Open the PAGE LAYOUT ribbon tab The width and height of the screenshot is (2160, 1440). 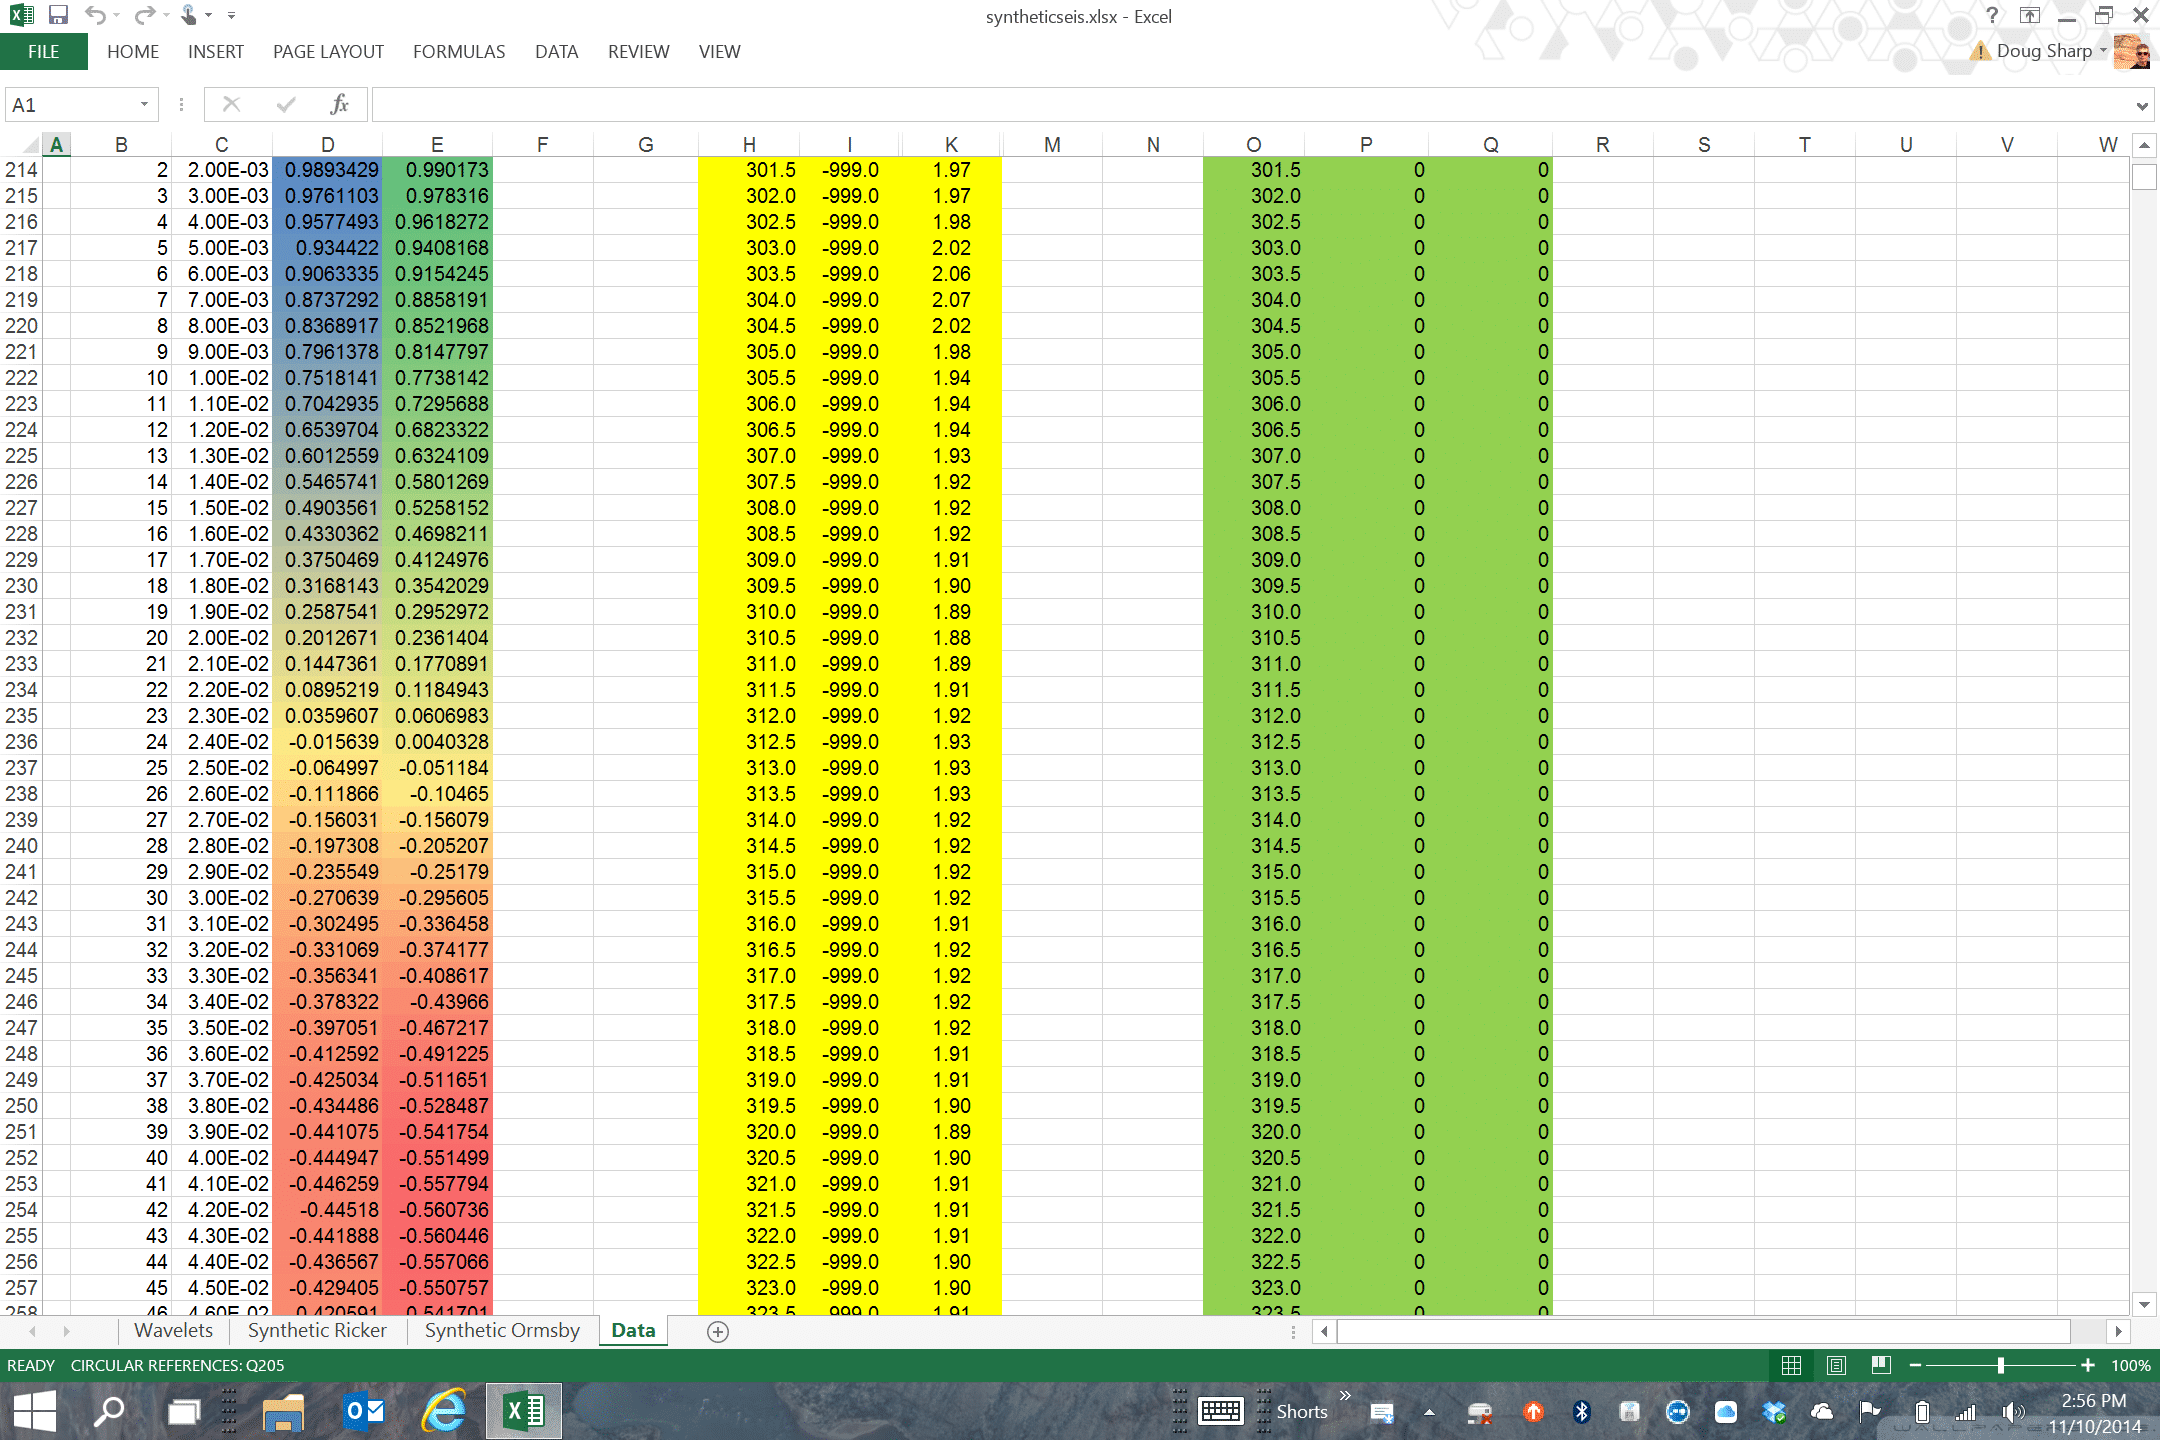(x=328, y=51)
